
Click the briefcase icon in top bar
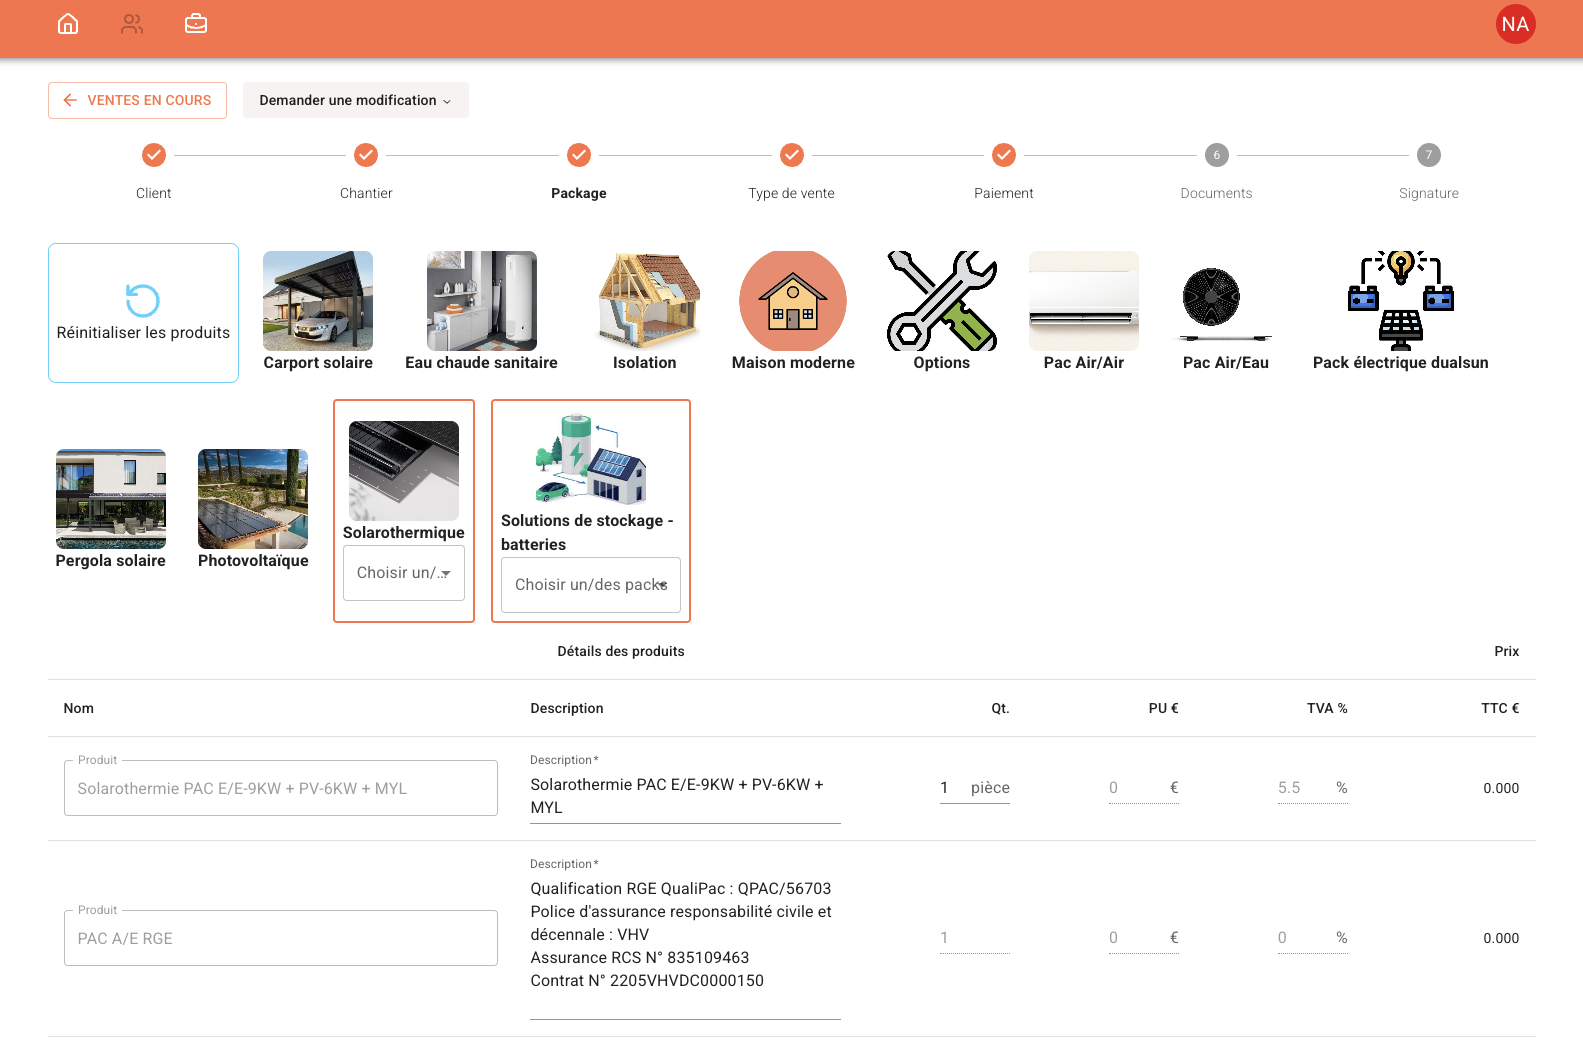point(196,24)
